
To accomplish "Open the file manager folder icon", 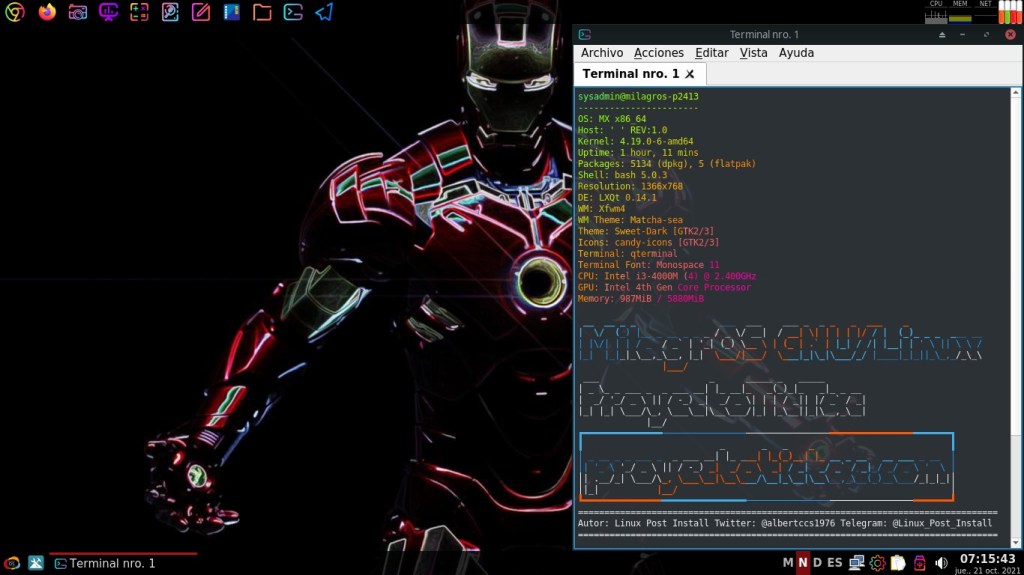I will [262, 13].
